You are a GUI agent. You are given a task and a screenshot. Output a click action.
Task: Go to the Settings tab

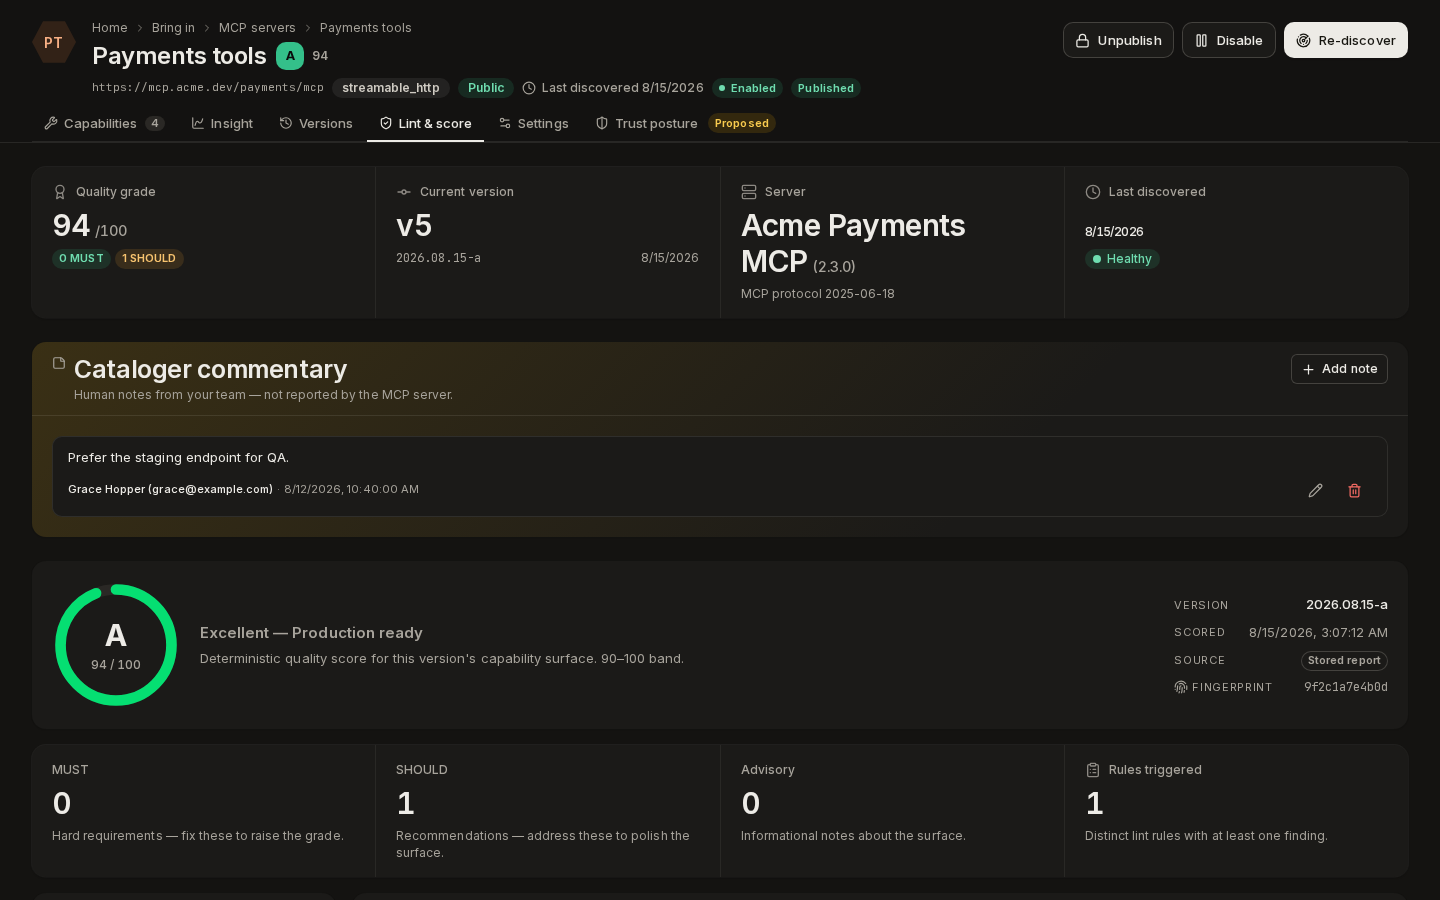click(533, 124)
